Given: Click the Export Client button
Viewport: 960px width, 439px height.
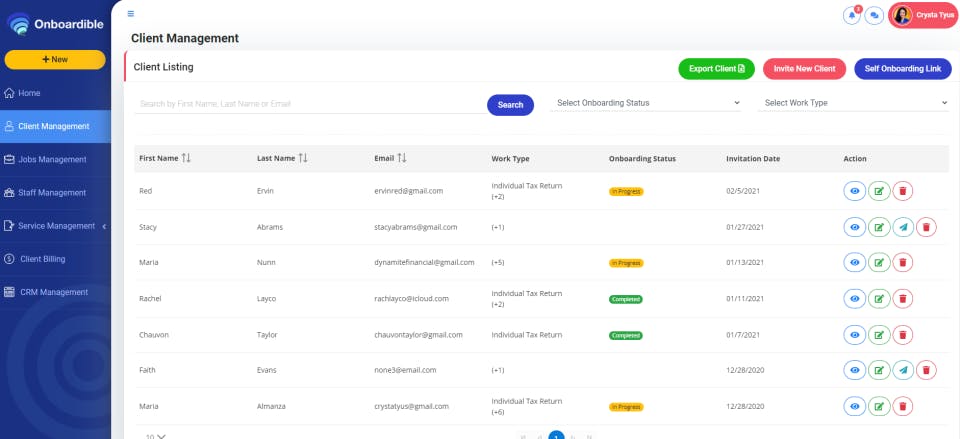Looking at the screenshot, I should coord(716,69).
